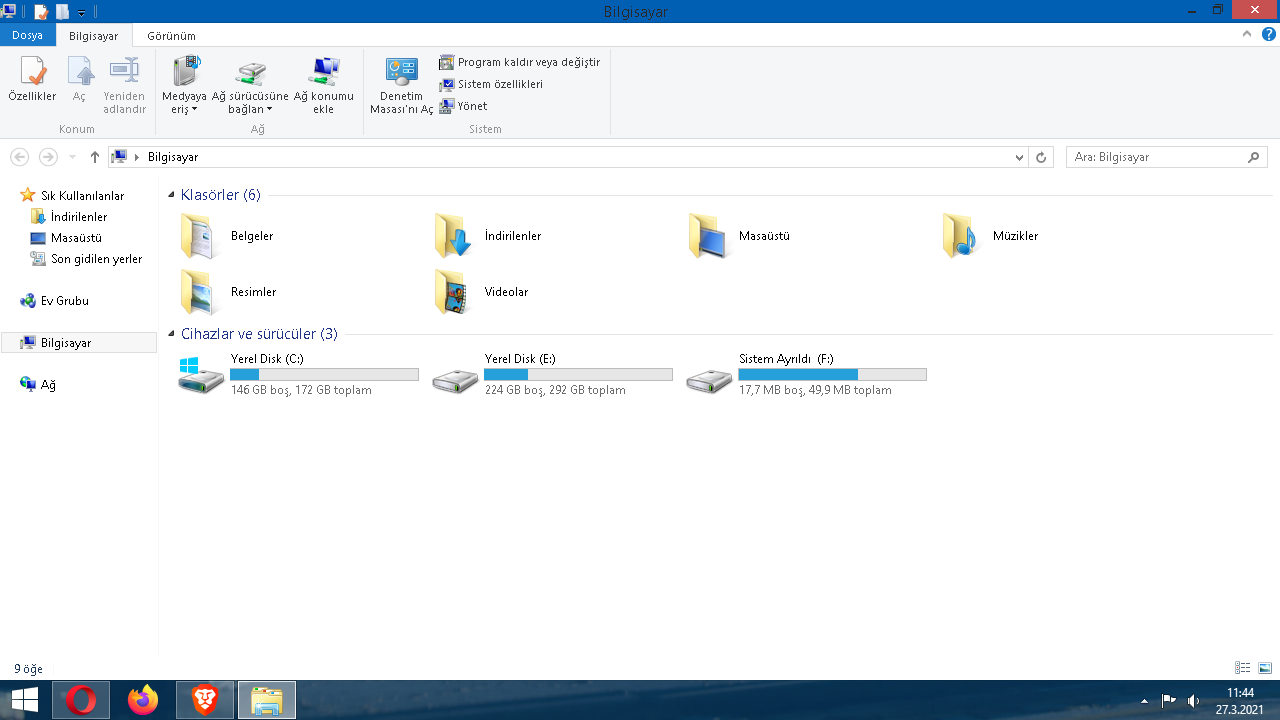Show hidden tray icons arrow
The image size is (1280, 720).
point(1144,701)
